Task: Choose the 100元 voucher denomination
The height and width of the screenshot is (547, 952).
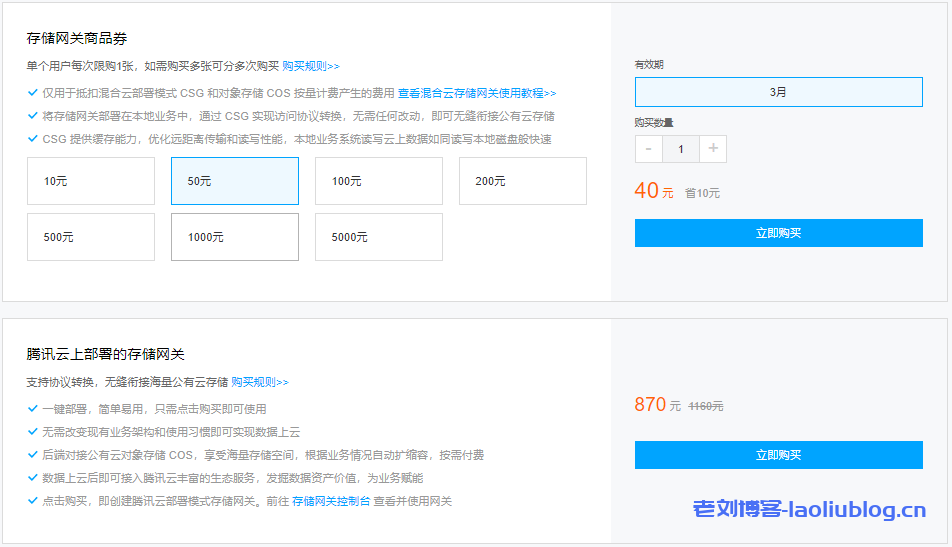Action: [x=379, y=181]
